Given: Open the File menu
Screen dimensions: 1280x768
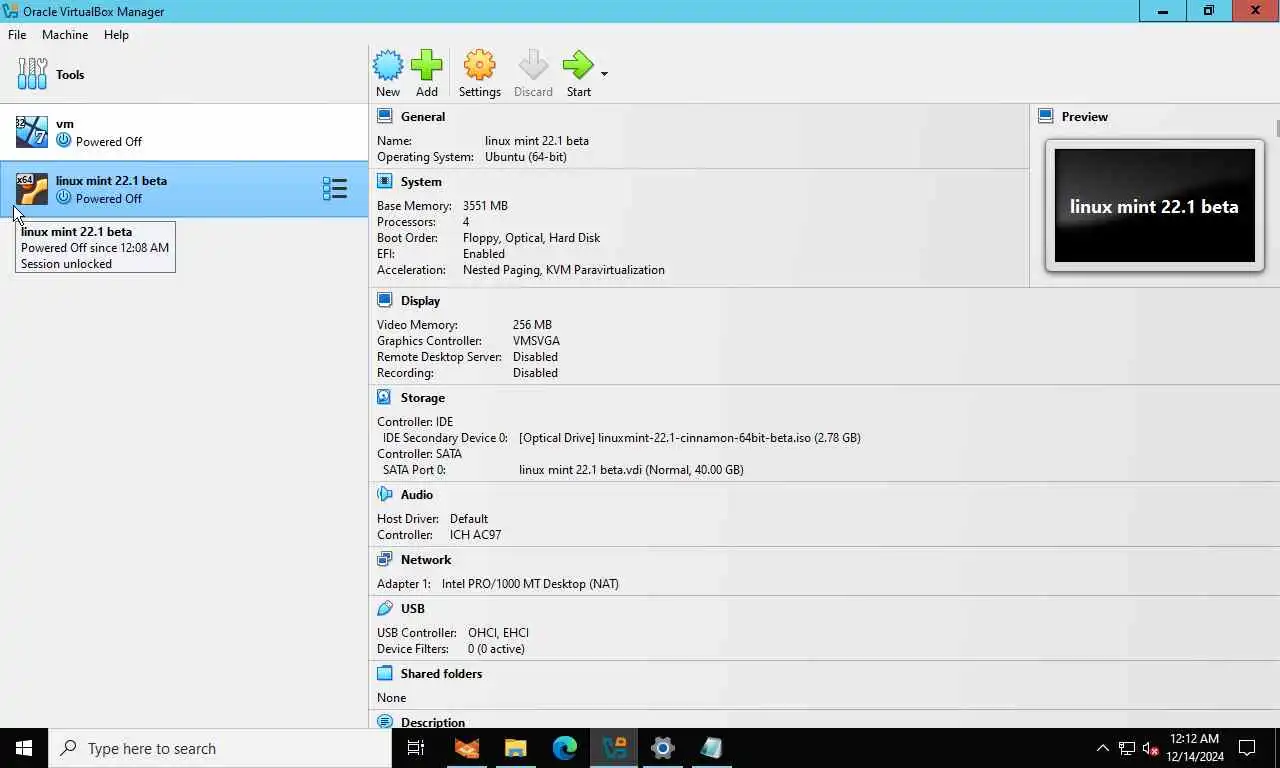Looking at the screenshot, I should [17, 34].
